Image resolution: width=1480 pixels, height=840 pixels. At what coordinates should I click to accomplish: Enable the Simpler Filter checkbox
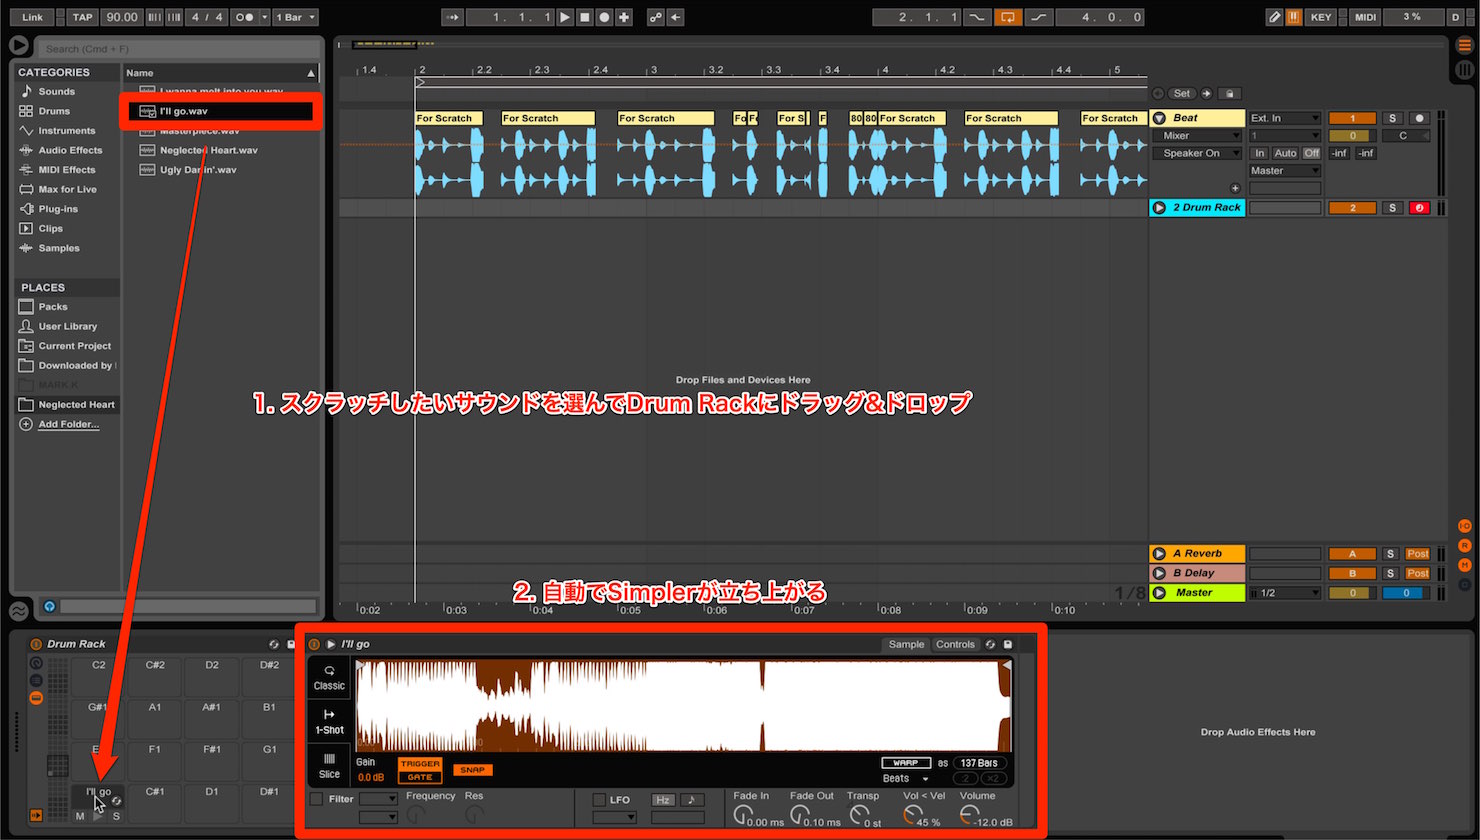[x=316, y=800]
